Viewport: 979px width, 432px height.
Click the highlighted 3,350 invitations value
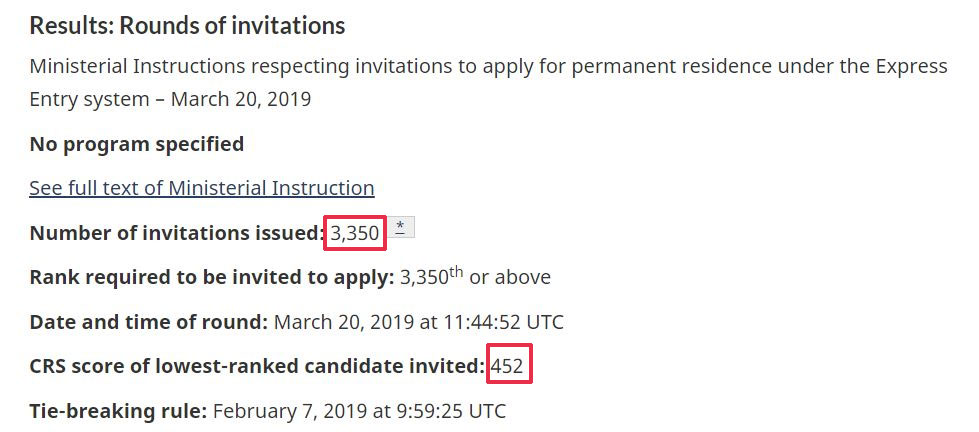355,234
